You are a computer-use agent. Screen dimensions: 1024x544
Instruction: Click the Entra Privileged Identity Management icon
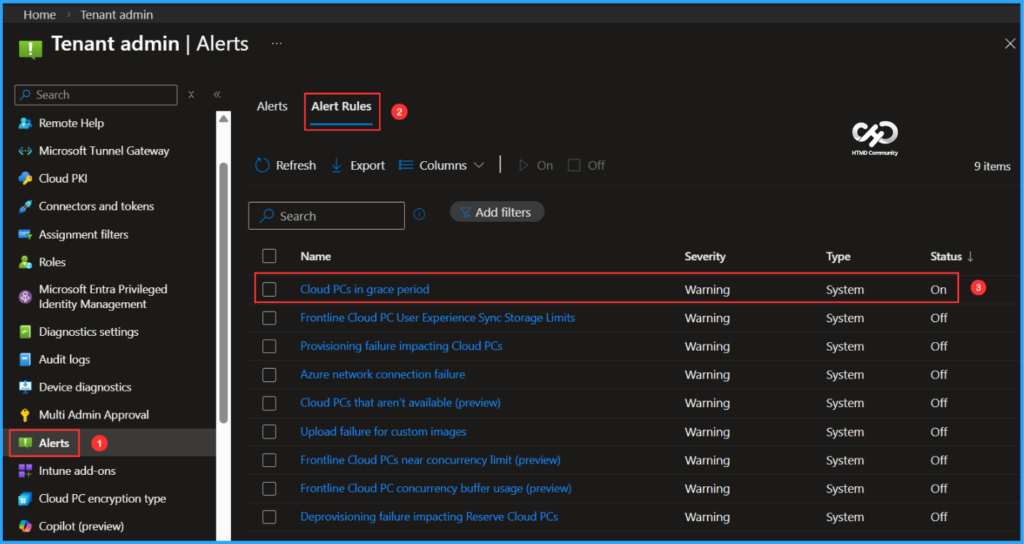pyautogui.click(x=25, y=296)
